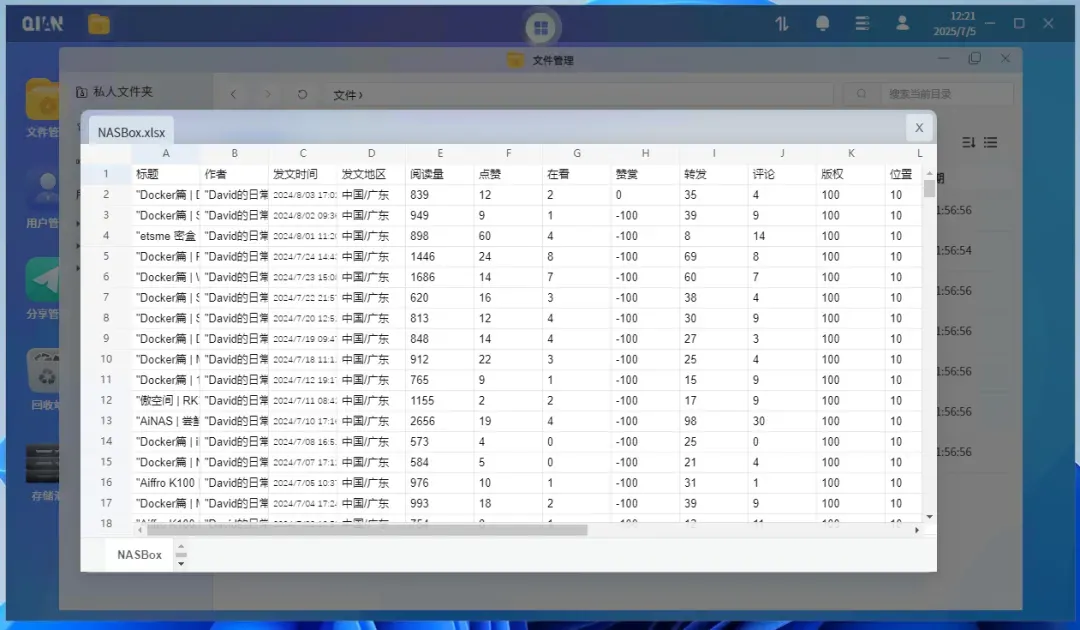Viewport: 1080px width, 630px height.
Task: Open the 用户管理 desktop icon
Action: point(43,198)
